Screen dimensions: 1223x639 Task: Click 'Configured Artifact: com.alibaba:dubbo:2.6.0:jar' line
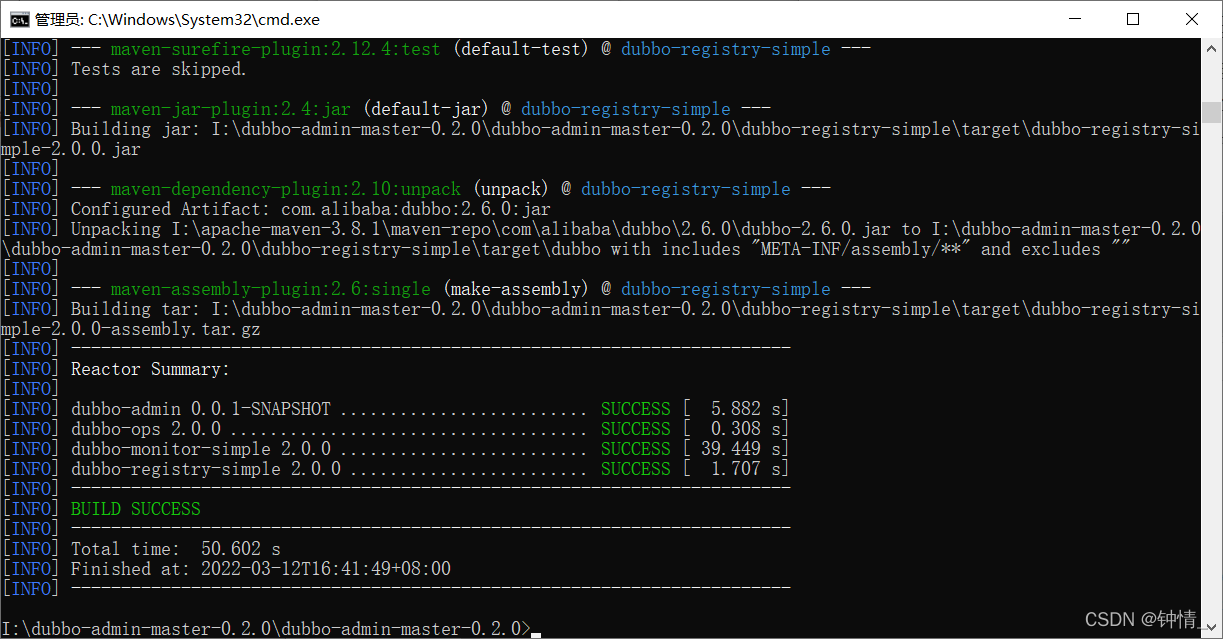[x=310, y=209]
